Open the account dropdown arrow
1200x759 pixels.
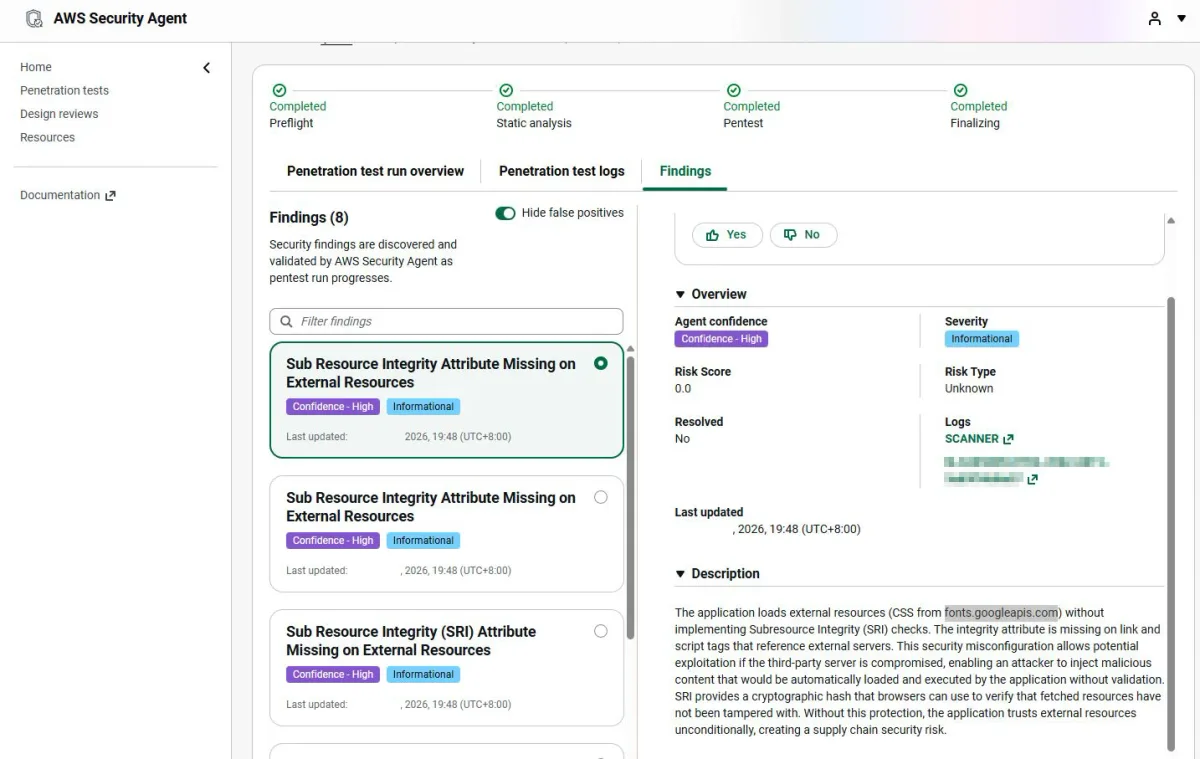click(1181, 19)
